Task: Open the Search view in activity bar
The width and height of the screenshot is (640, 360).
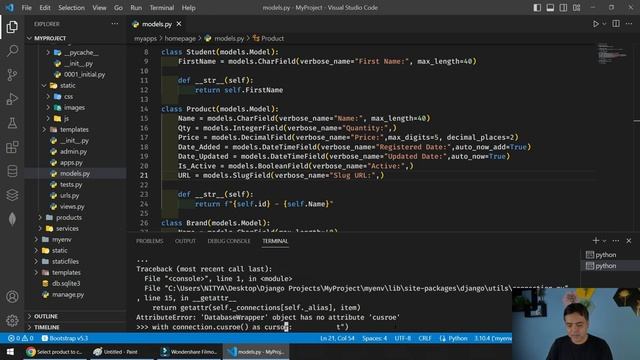Action: (x=12, y=51)
